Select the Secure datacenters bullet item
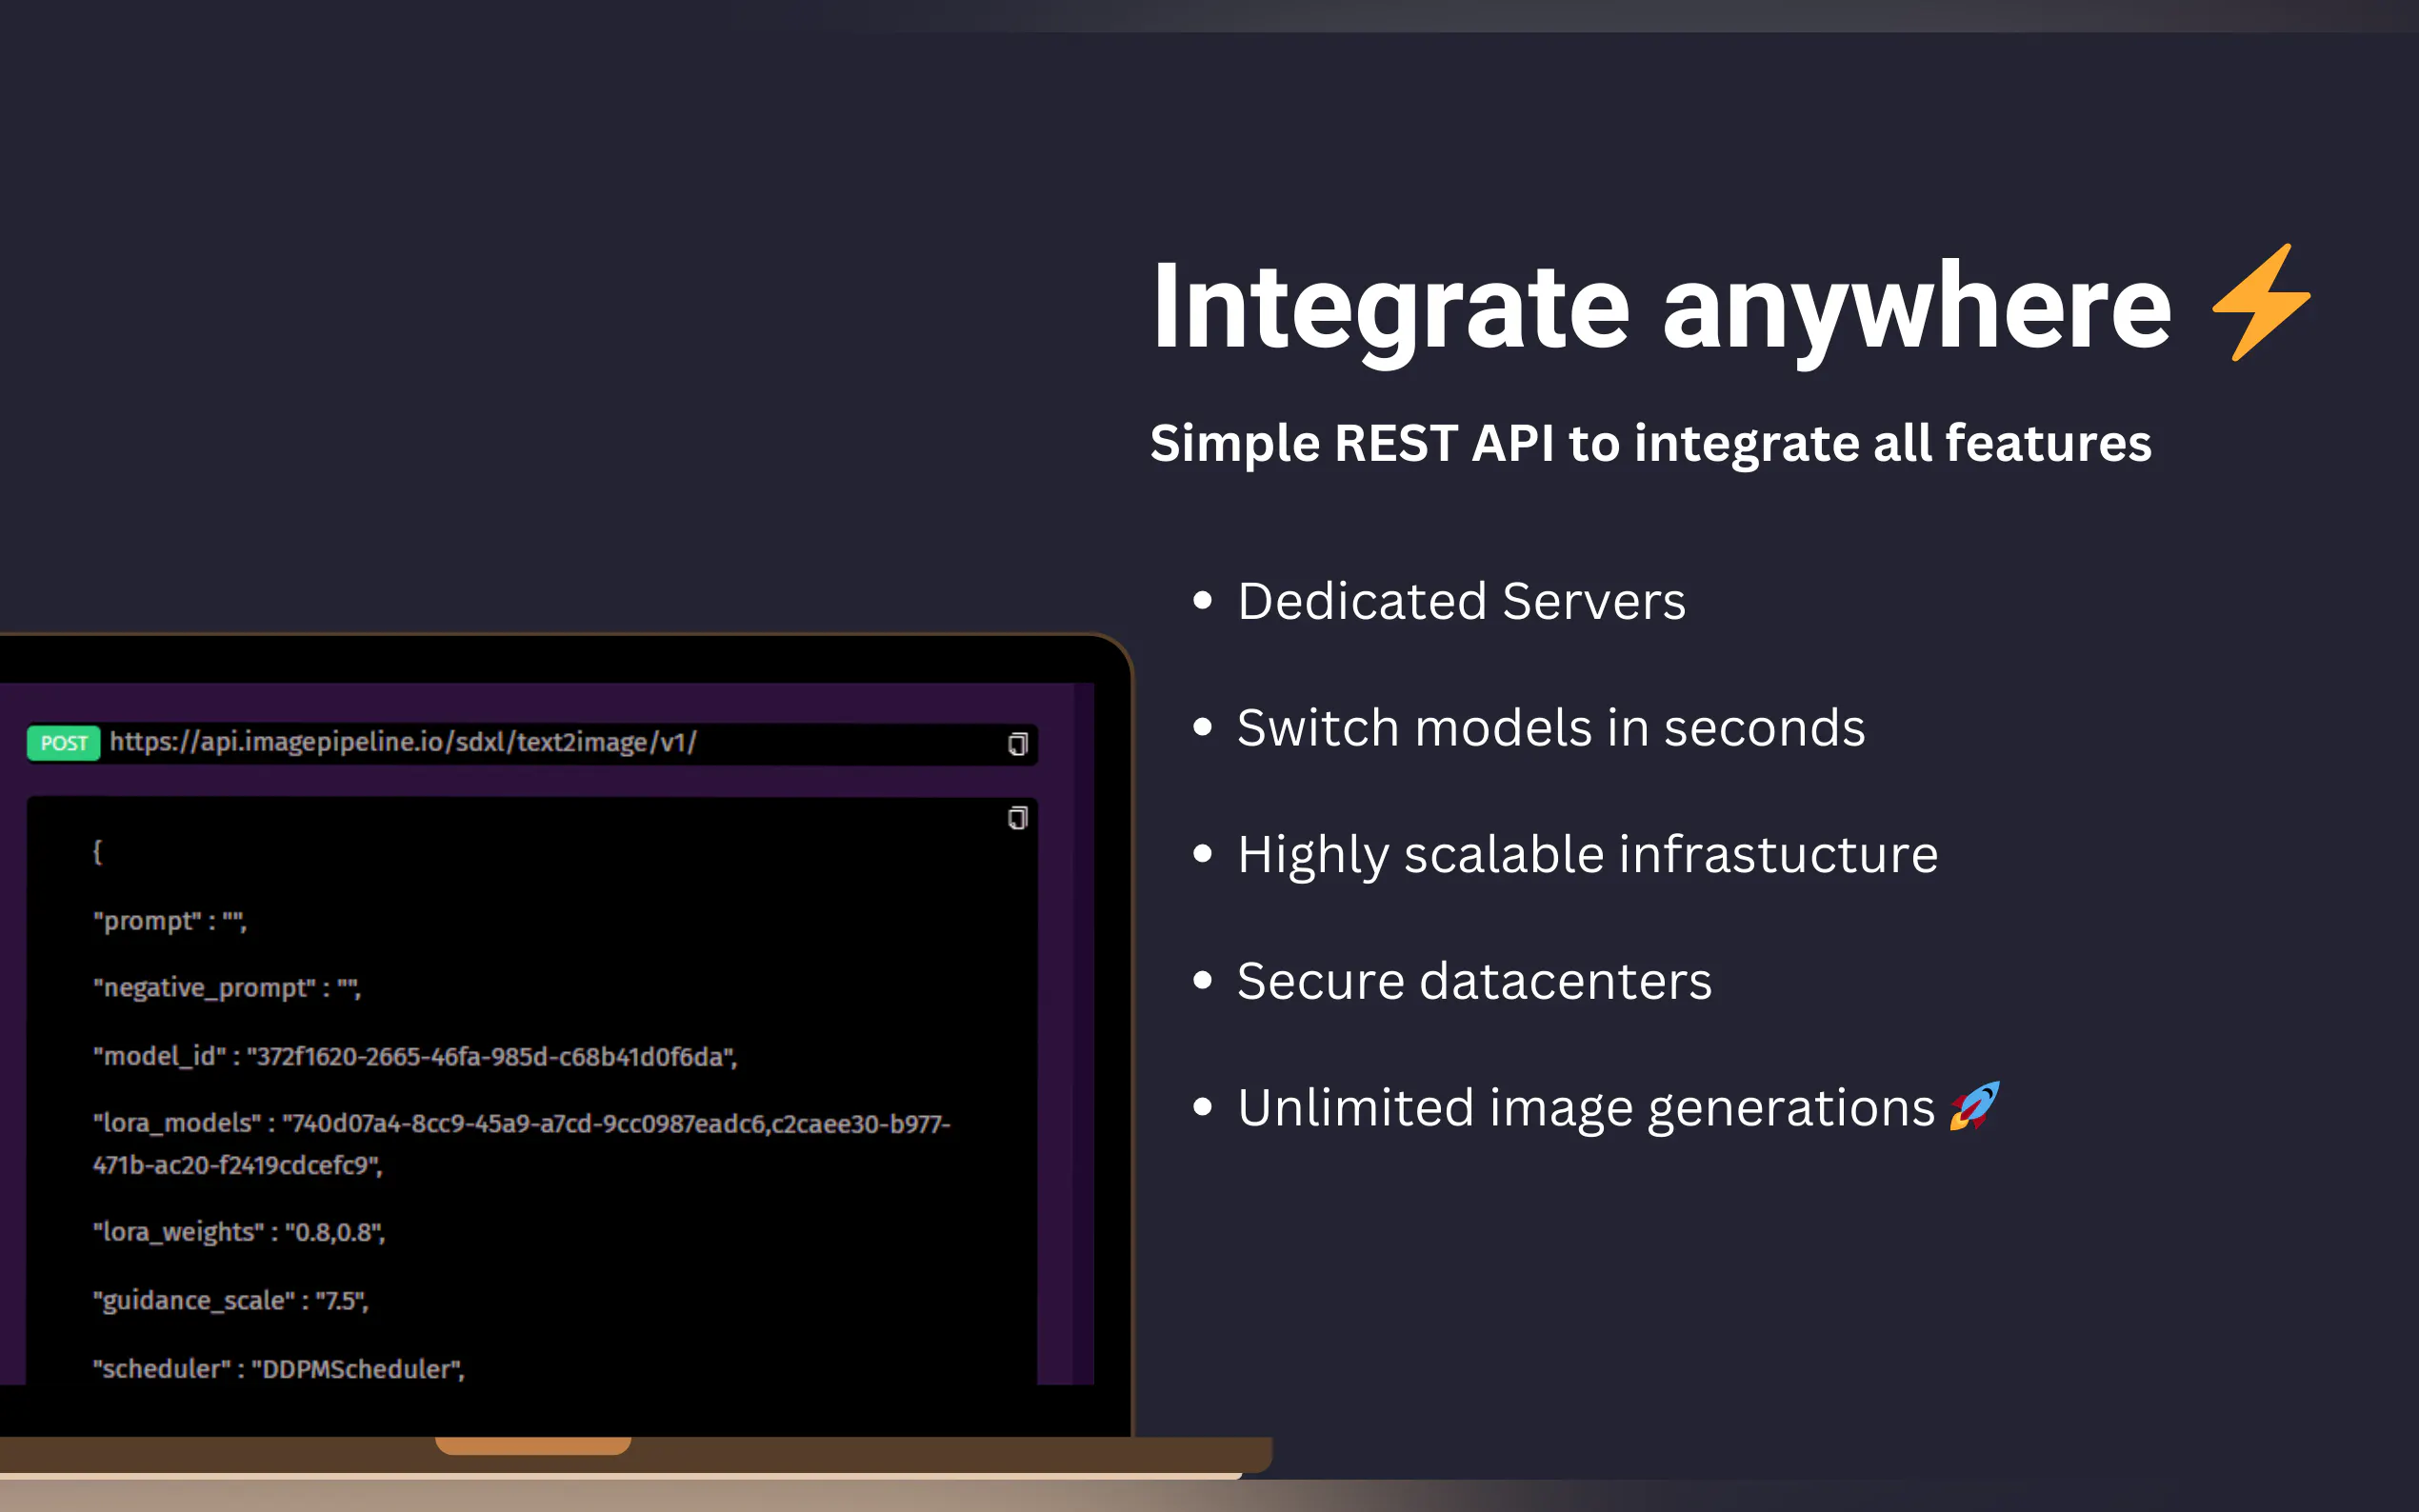2419x1512 pixels. click(1474, 980)
